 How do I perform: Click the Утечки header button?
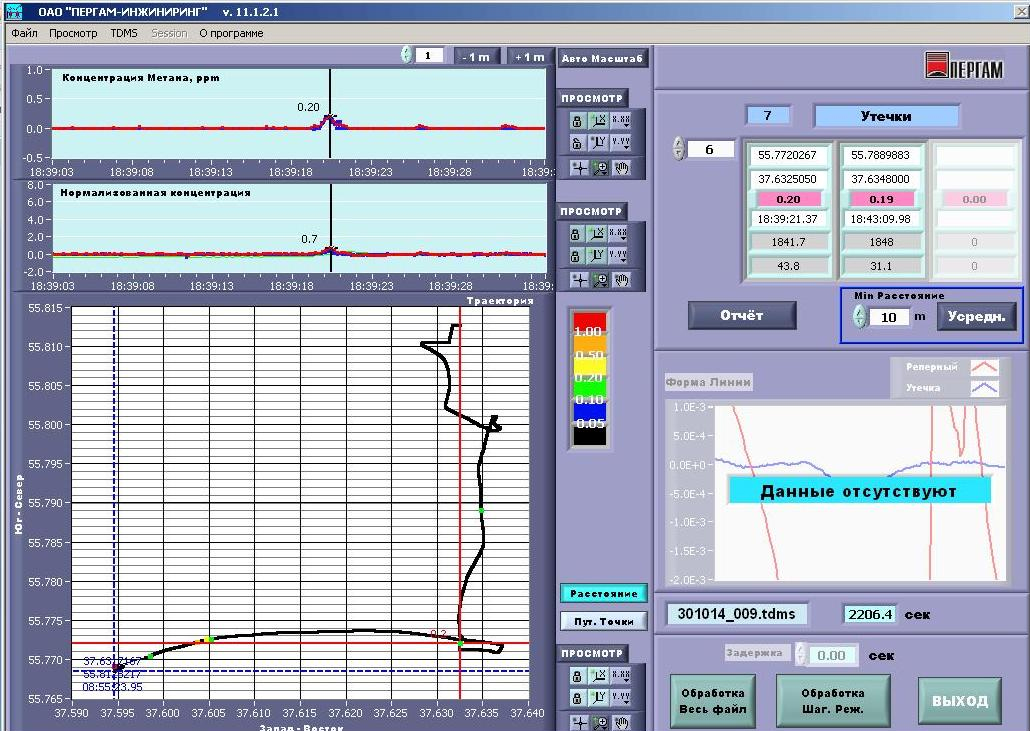[x=886, y=116]
